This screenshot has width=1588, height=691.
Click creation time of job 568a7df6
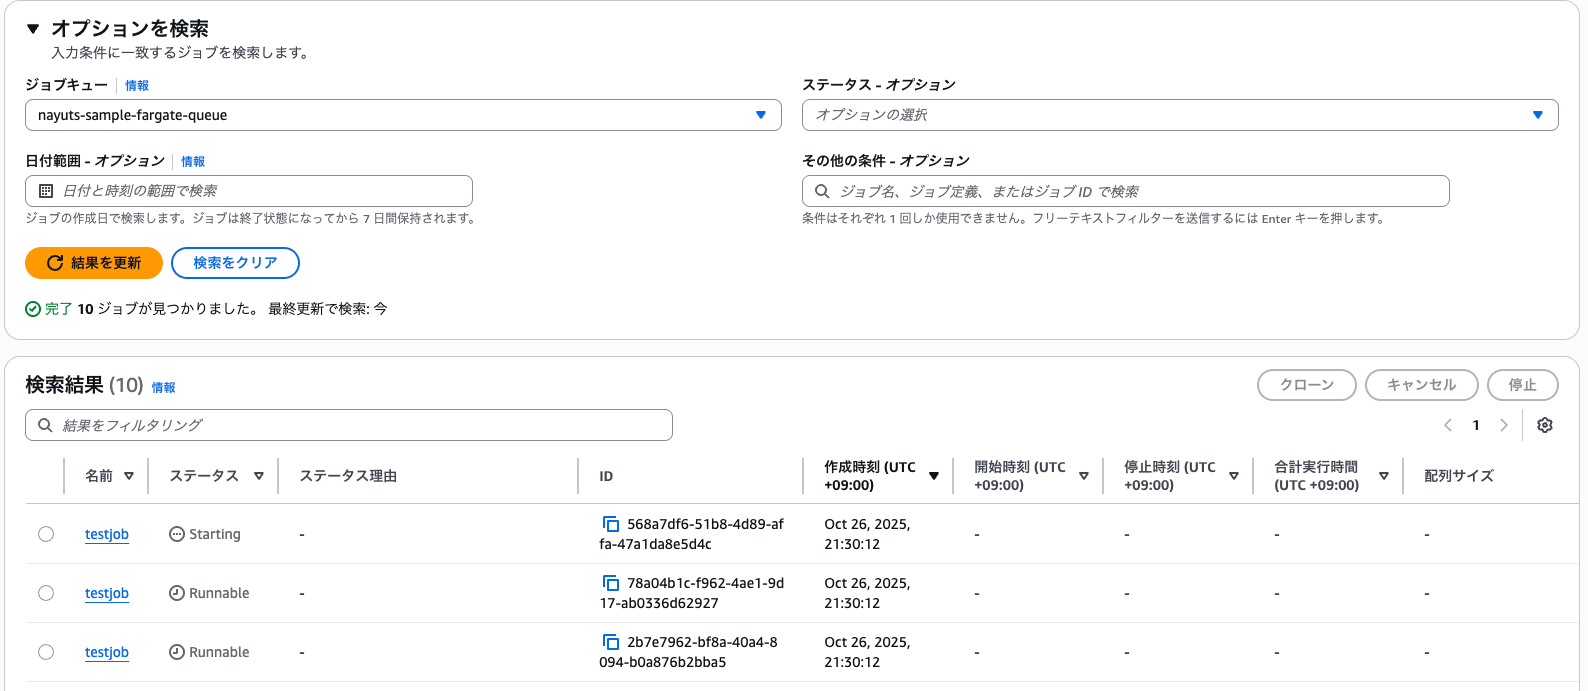point(867,534)
